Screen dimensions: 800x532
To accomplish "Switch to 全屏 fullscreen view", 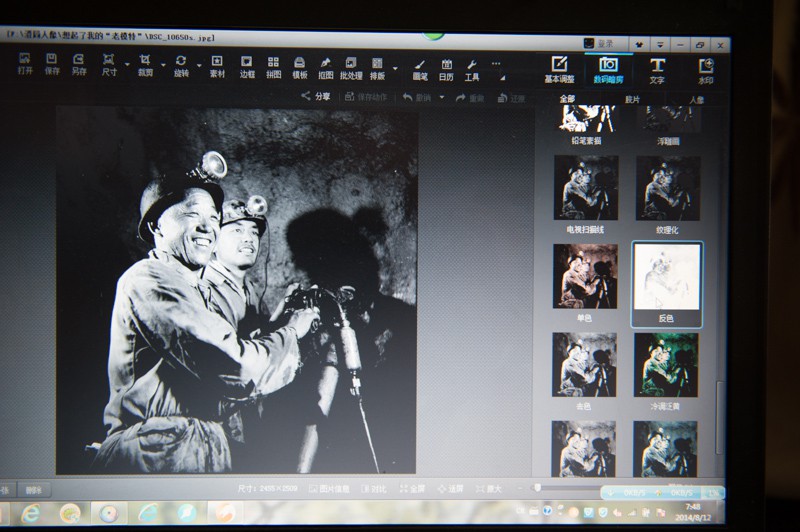I will point(412,489).
